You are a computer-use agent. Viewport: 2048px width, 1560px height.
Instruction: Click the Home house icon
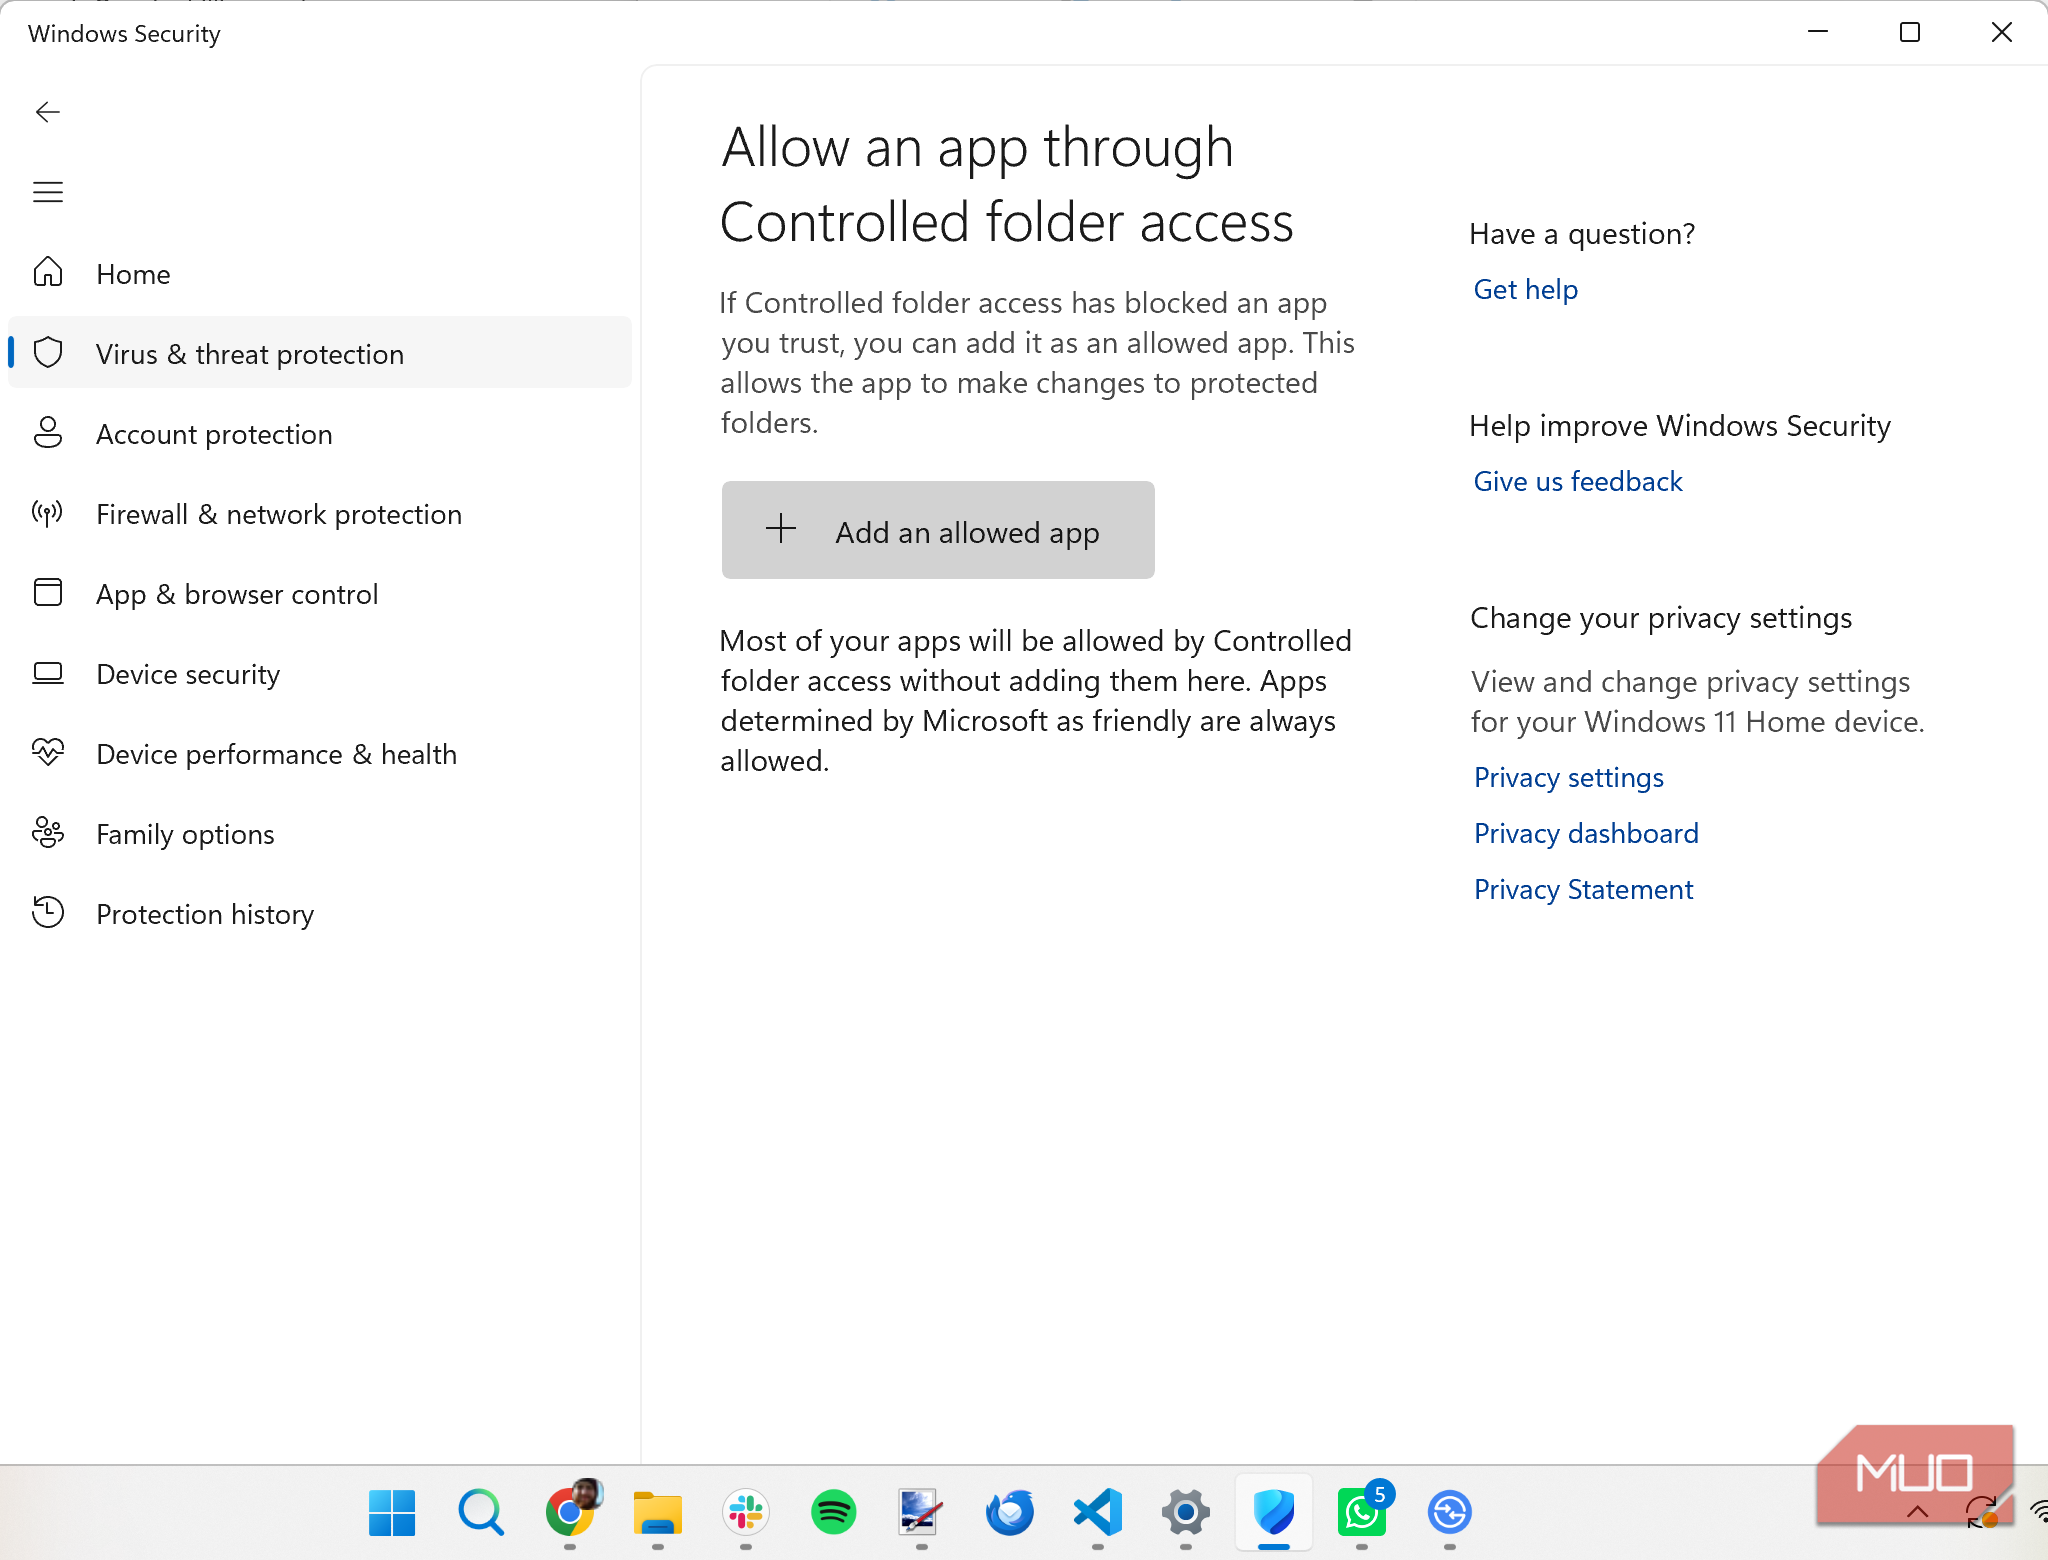48,272
